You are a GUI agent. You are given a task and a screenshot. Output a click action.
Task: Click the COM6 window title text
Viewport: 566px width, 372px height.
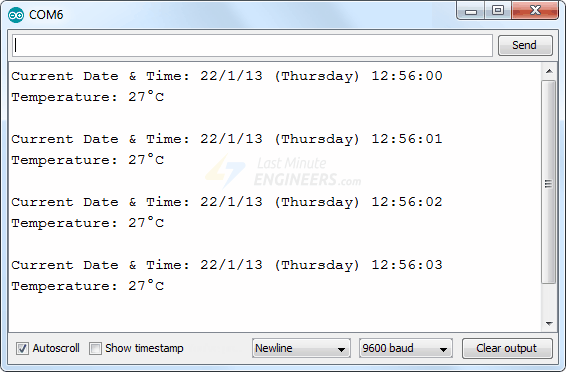pyautogui.click(x=46, y=15)
